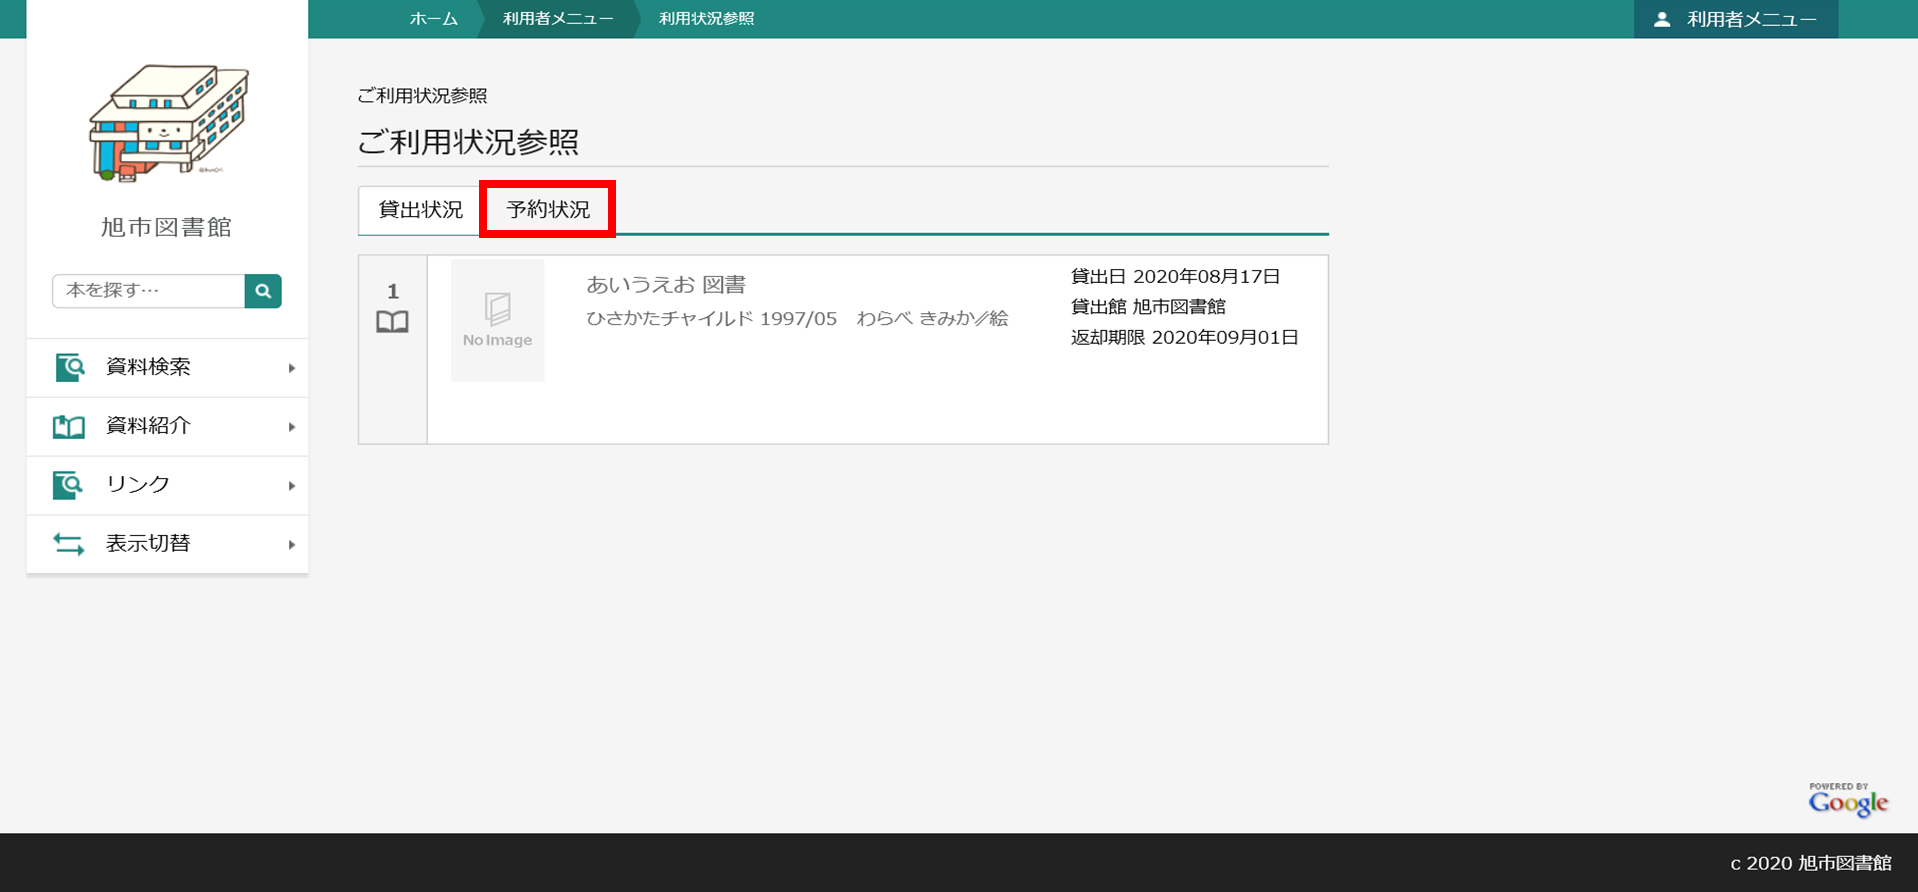This screenshot has height=892, width=1918.
Task: Click the リンク sidebar icon
Action: point(69,485)
